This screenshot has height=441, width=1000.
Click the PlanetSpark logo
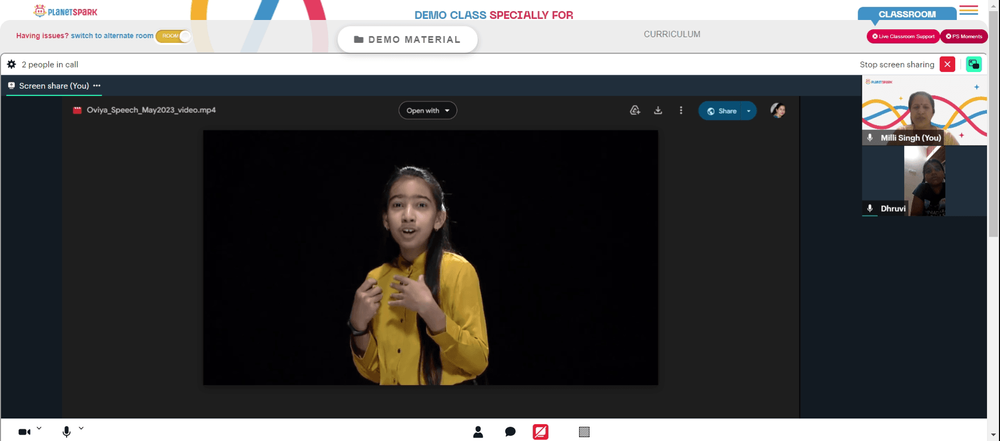[66, 11]
